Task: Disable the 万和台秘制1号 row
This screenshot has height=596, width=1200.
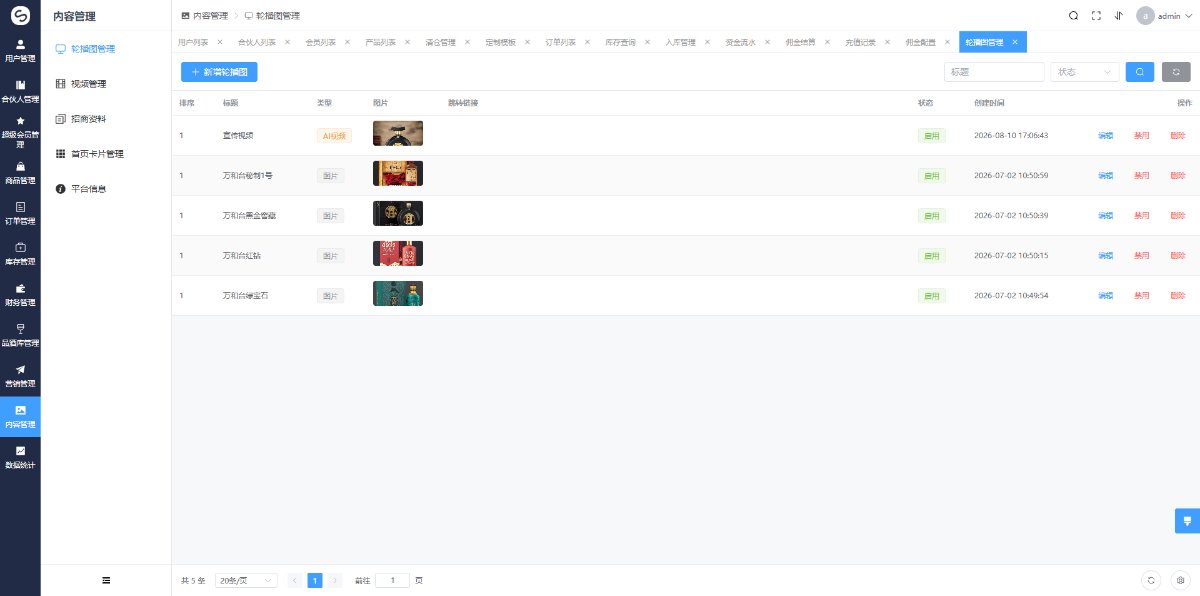Action: 1141,175
